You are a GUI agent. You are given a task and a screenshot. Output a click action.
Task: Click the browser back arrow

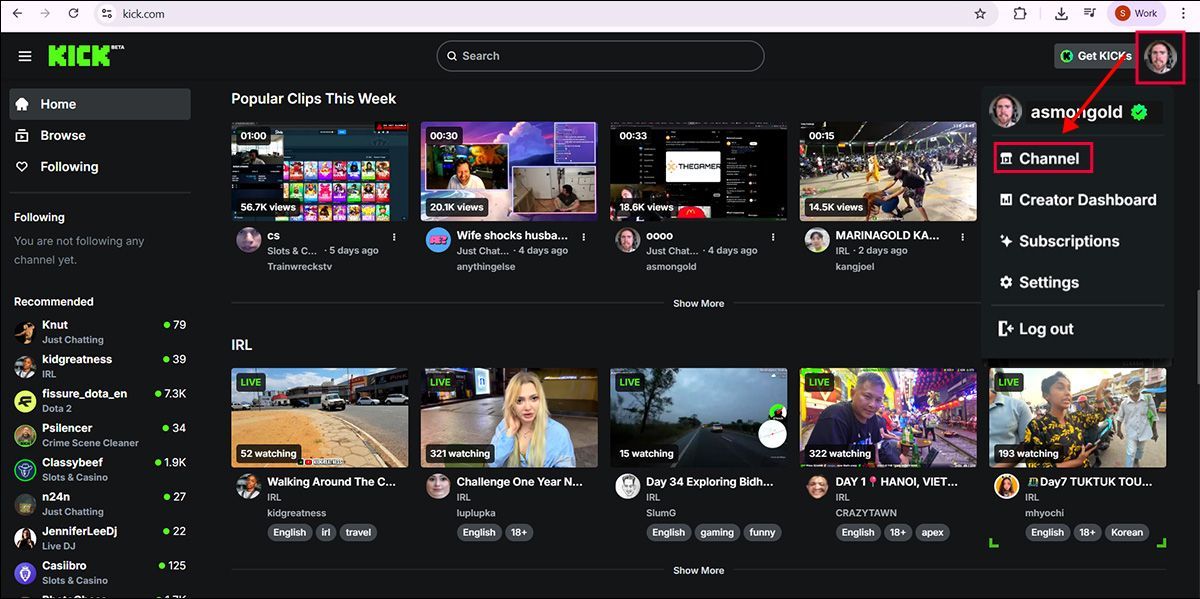(17, 14)
